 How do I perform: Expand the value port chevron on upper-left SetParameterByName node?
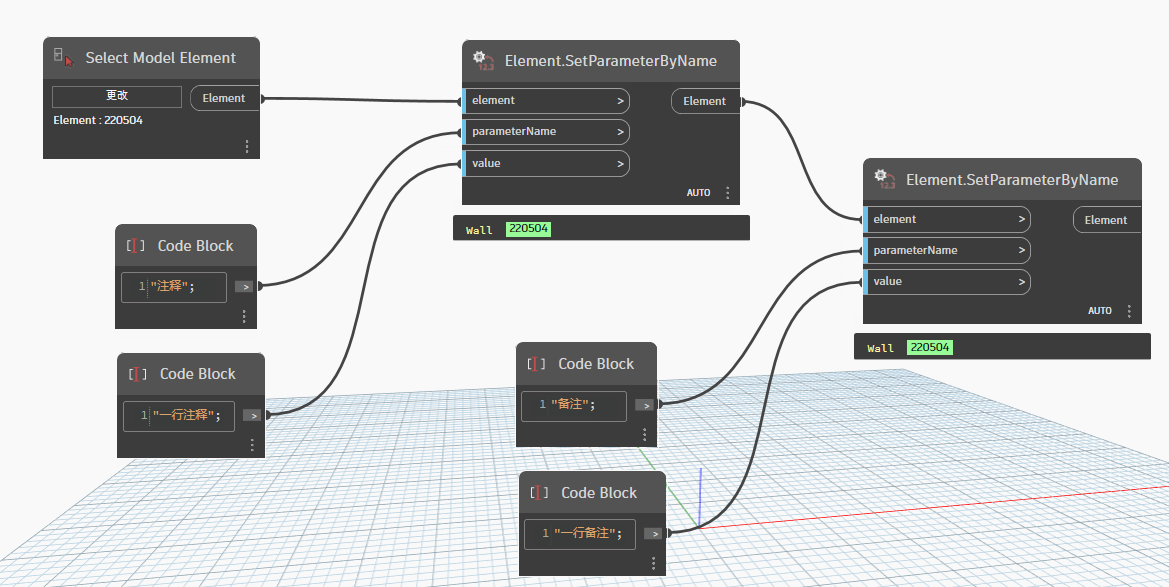coord(620,164)
